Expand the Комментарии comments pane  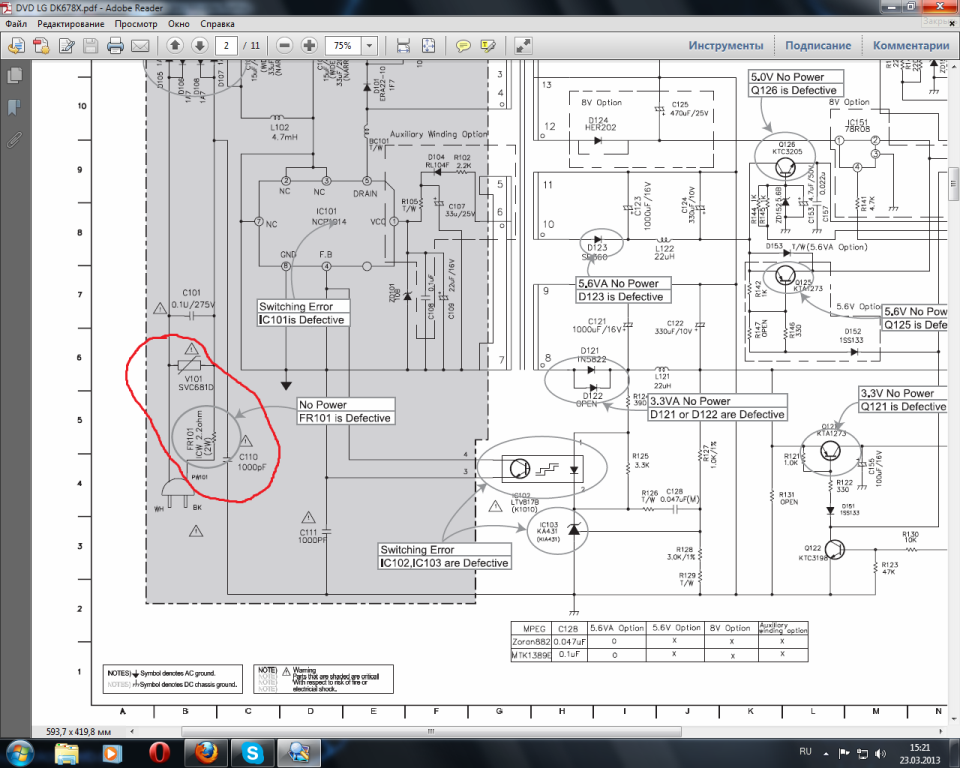[910, 46]
